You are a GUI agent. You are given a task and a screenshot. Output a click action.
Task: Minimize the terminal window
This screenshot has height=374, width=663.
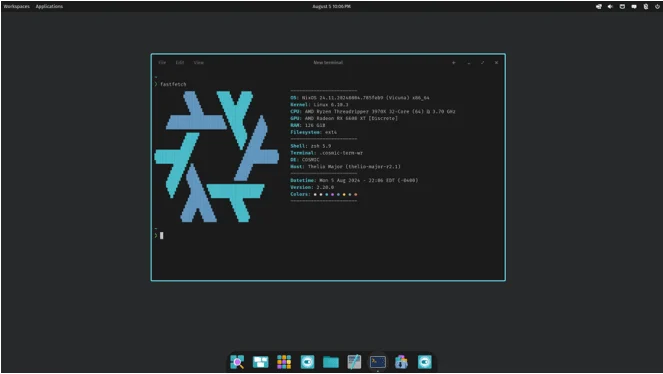click(468, 63)
